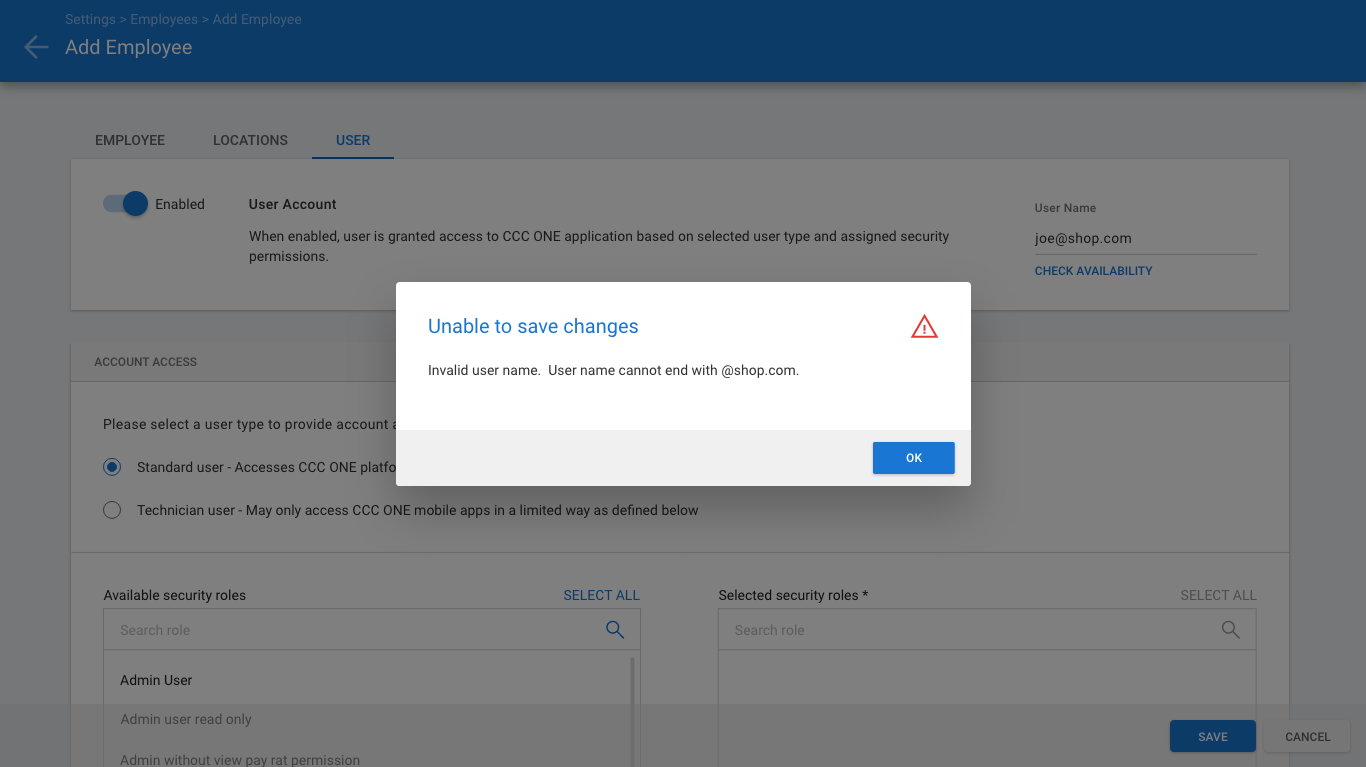Switch to the EMPLOYEE tab

(x=130, y=140)
